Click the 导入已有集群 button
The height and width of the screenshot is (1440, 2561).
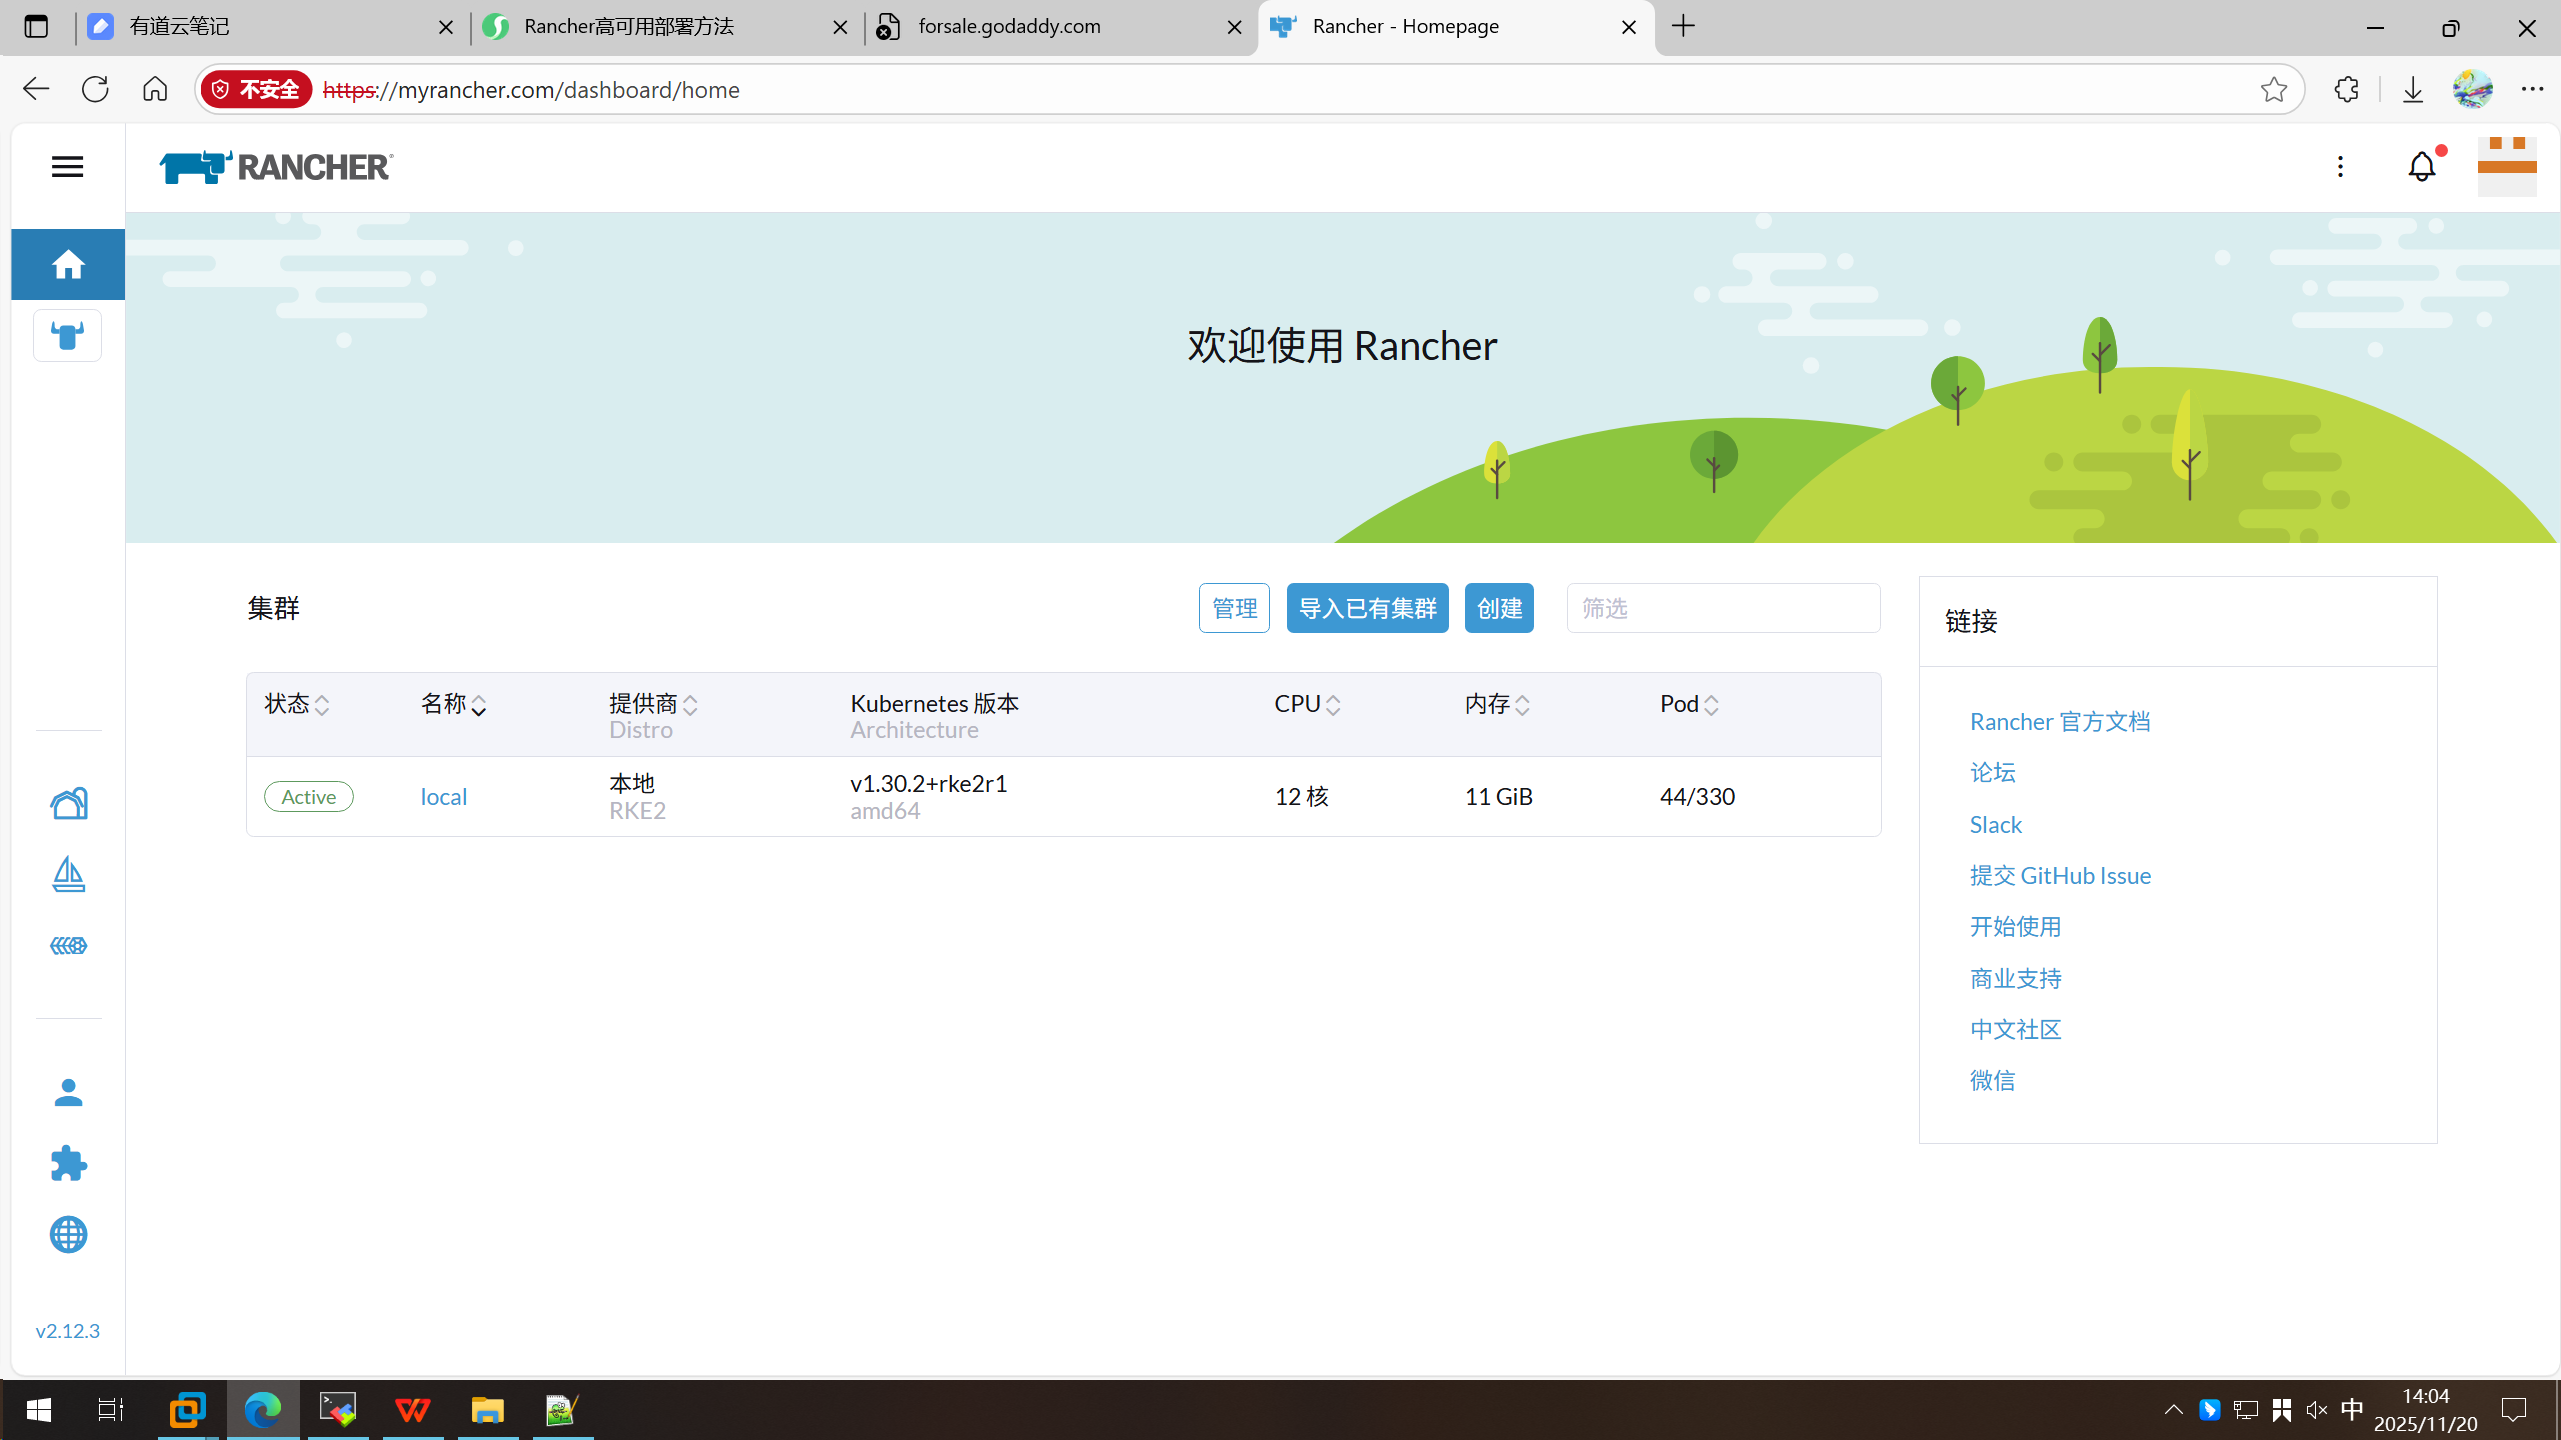point(1367,608)
